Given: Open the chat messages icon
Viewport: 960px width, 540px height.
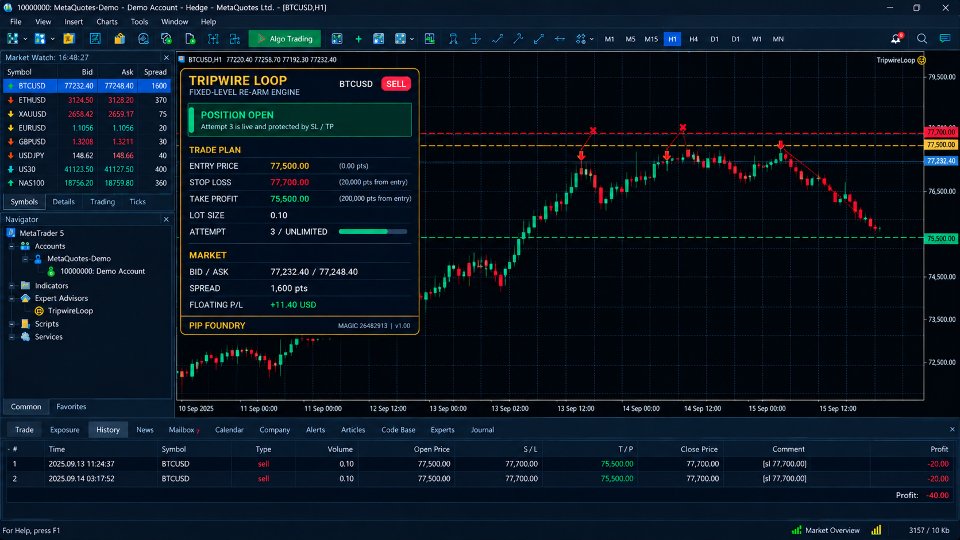Looking at the screenshot, I should (x=945, y=39).
